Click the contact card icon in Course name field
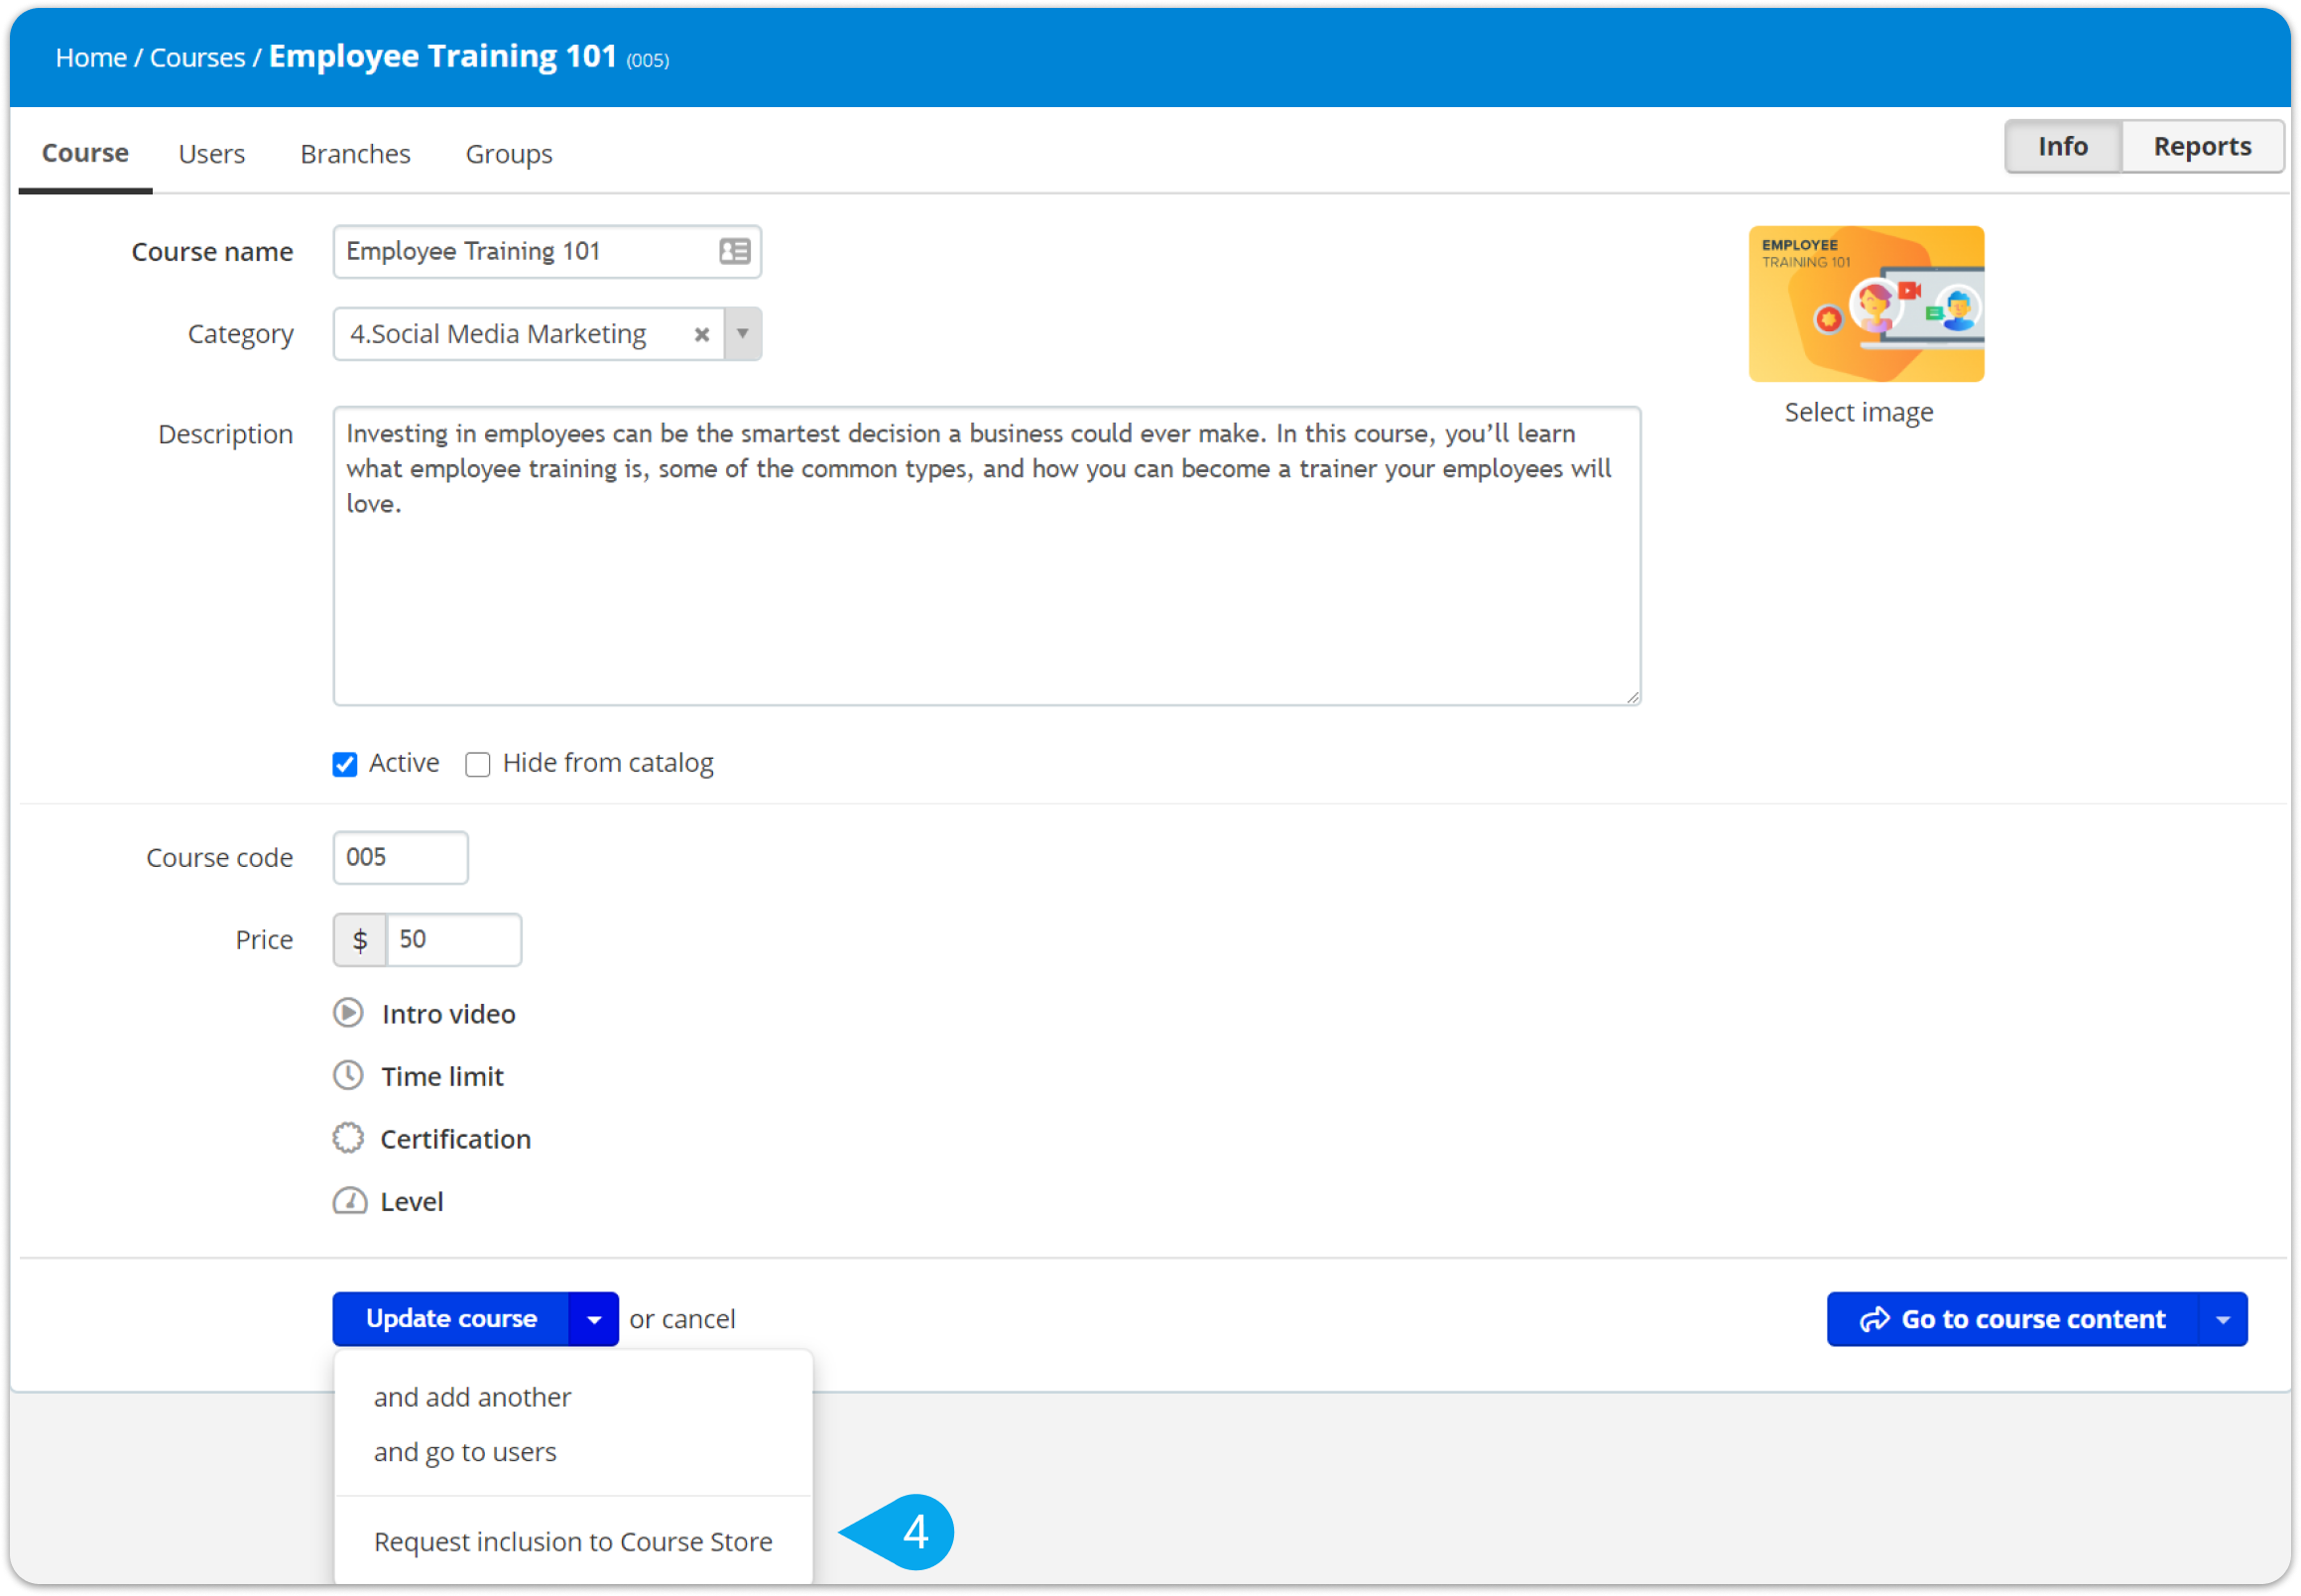The height and width of the screenshot is (1596, 2301). pyautogui.click(x=734, y=251)
